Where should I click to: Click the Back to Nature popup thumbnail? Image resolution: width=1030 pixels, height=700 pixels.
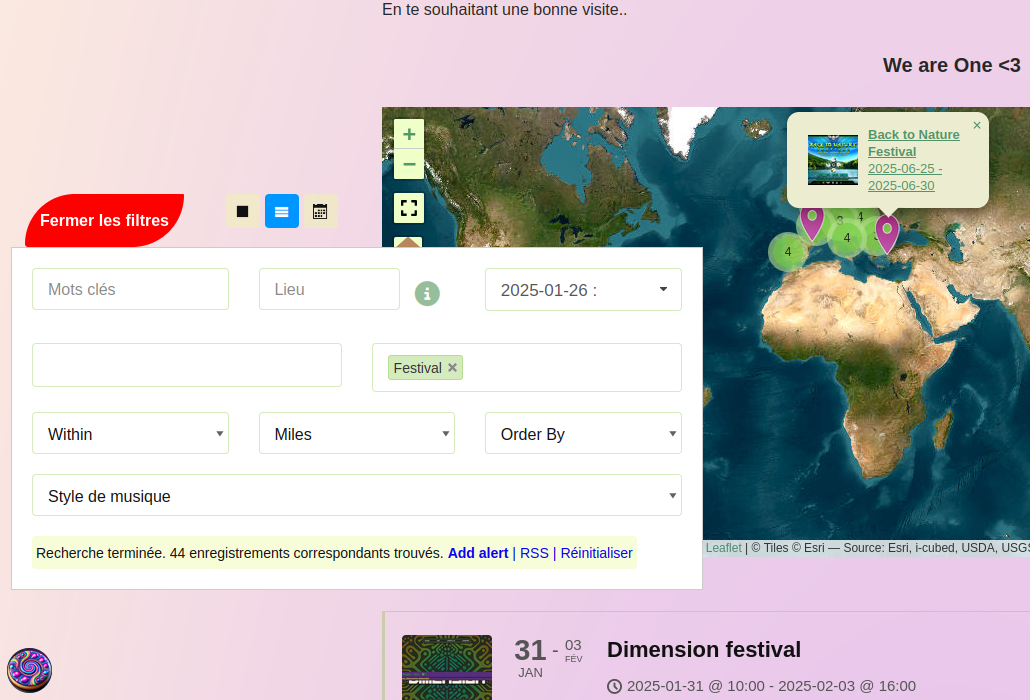(x=833, y=160)
